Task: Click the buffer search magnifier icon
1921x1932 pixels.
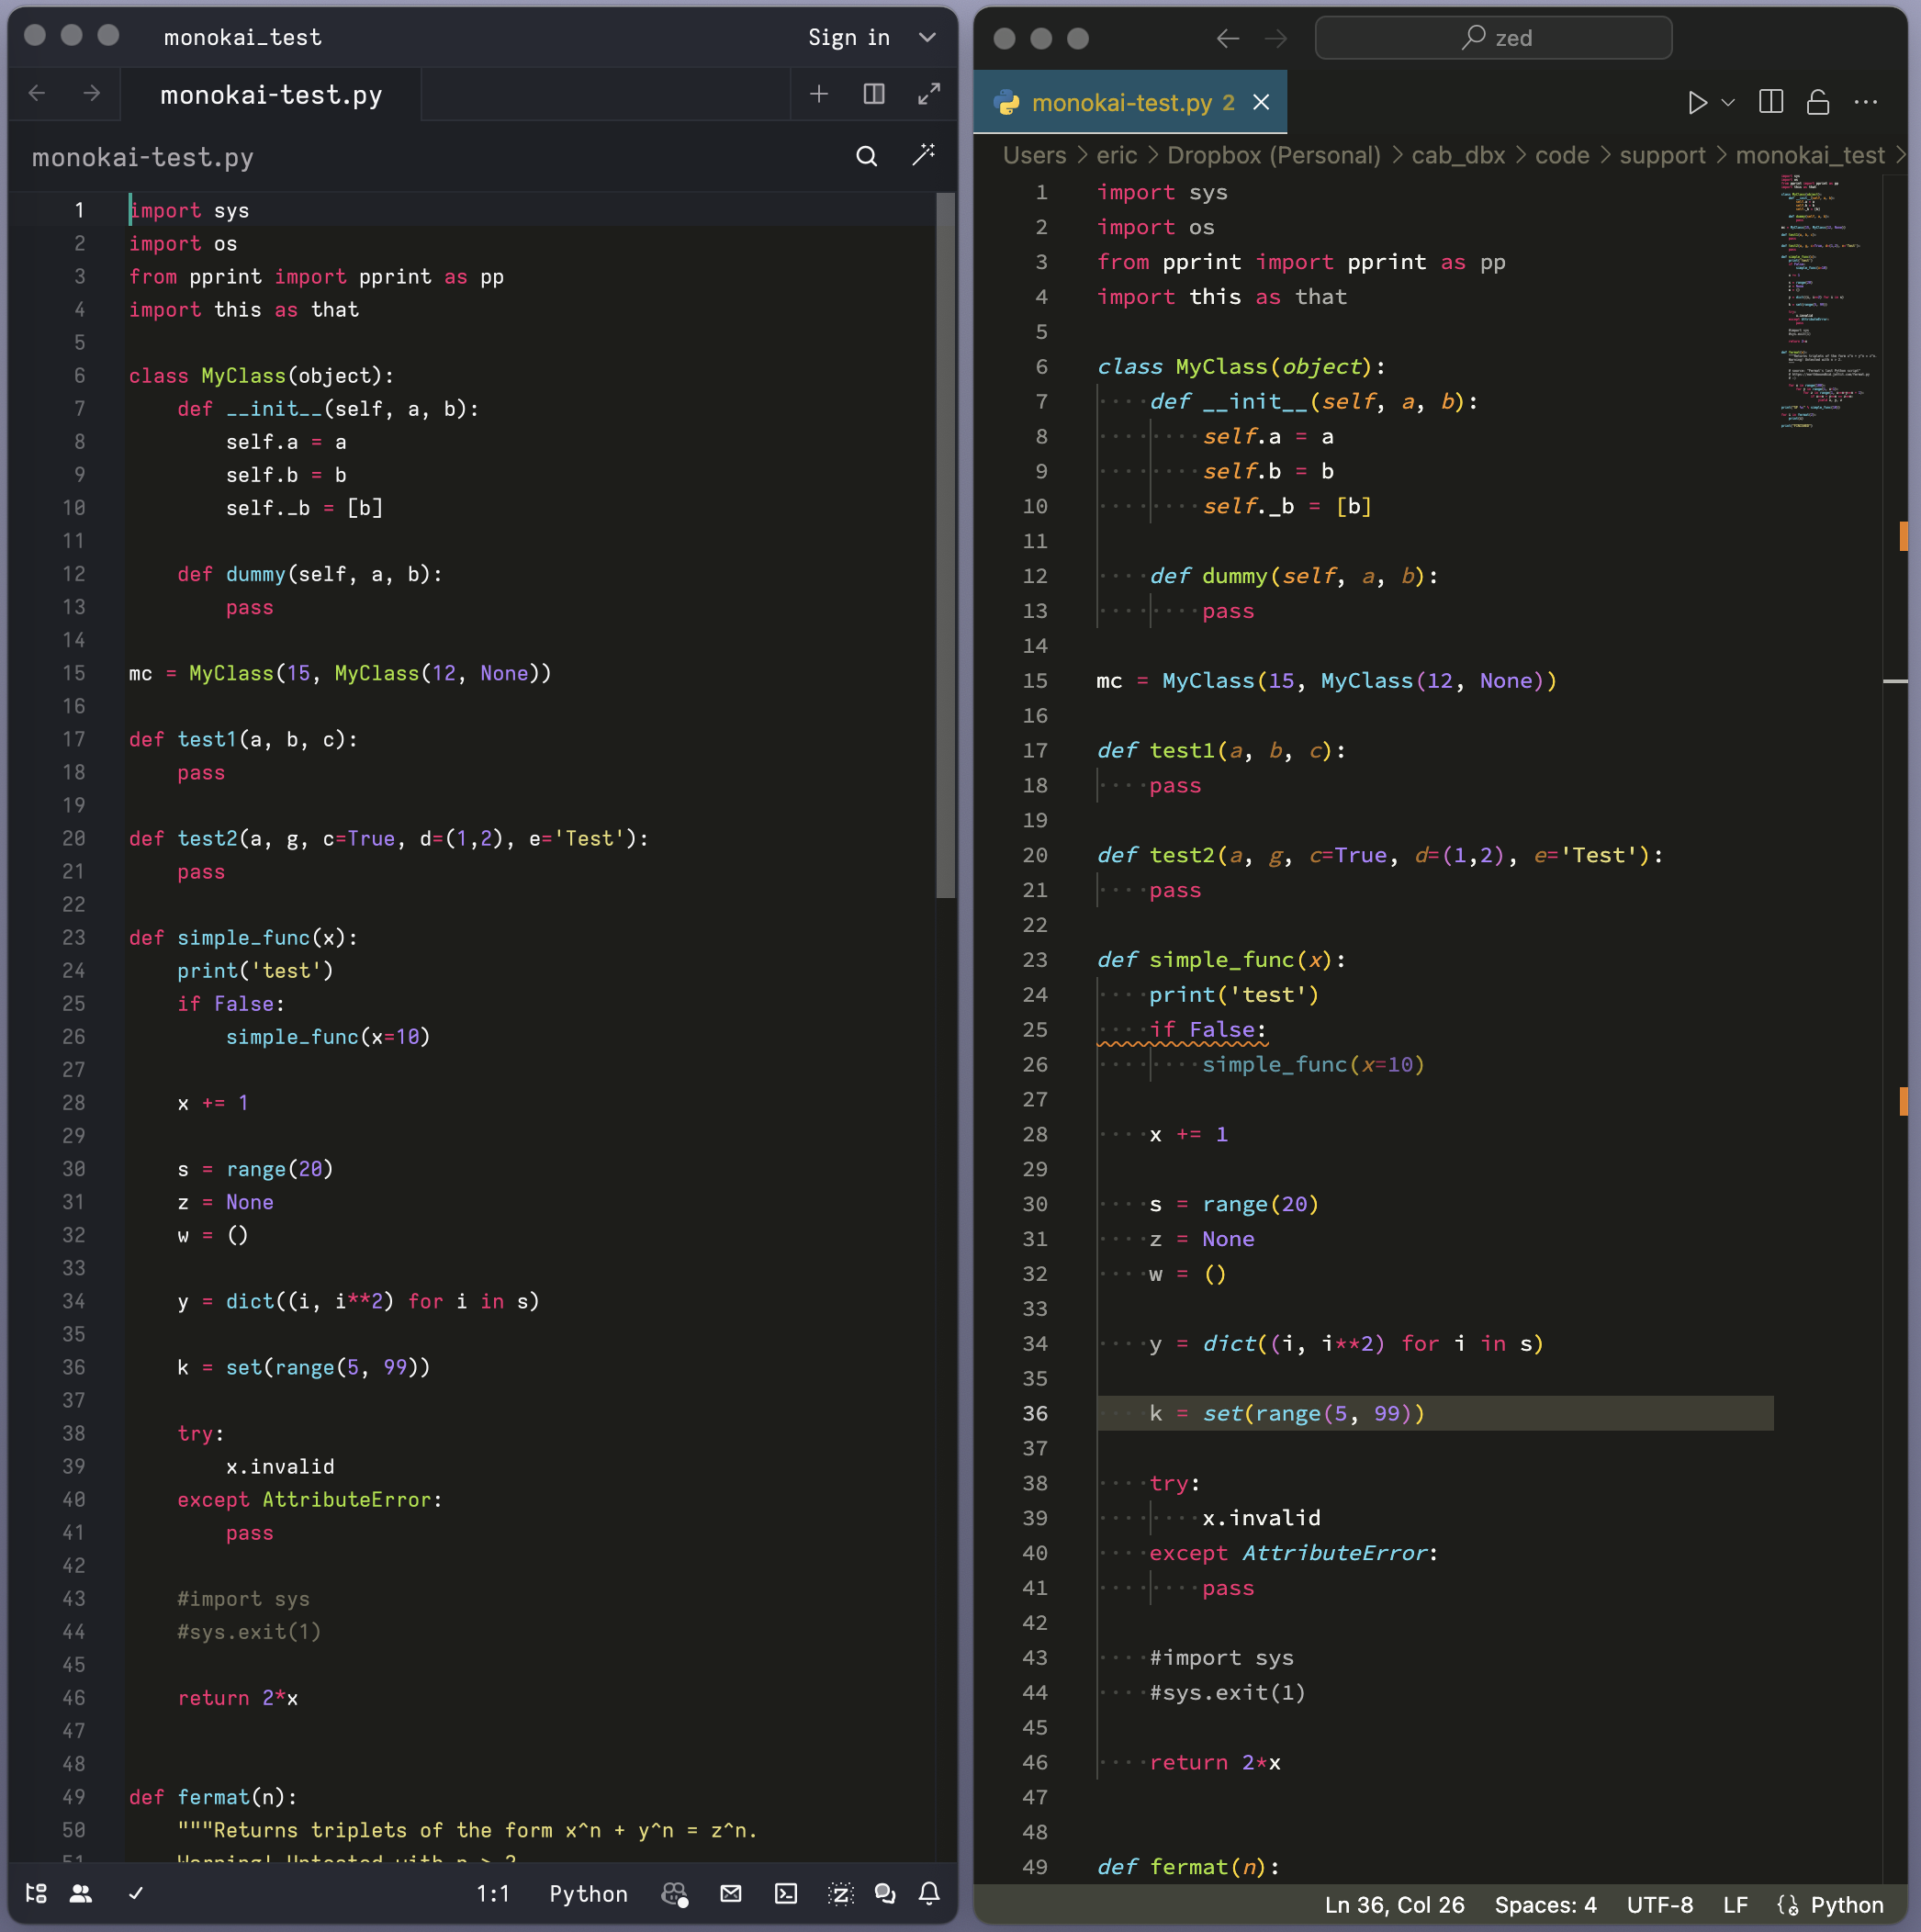Action: tap(866, 156)
